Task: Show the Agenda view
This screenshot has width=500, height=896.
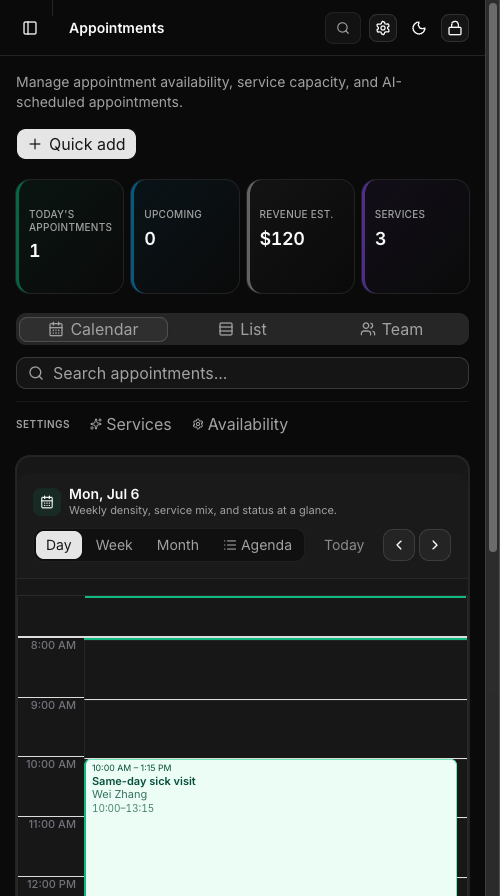Action: point(257,545)
